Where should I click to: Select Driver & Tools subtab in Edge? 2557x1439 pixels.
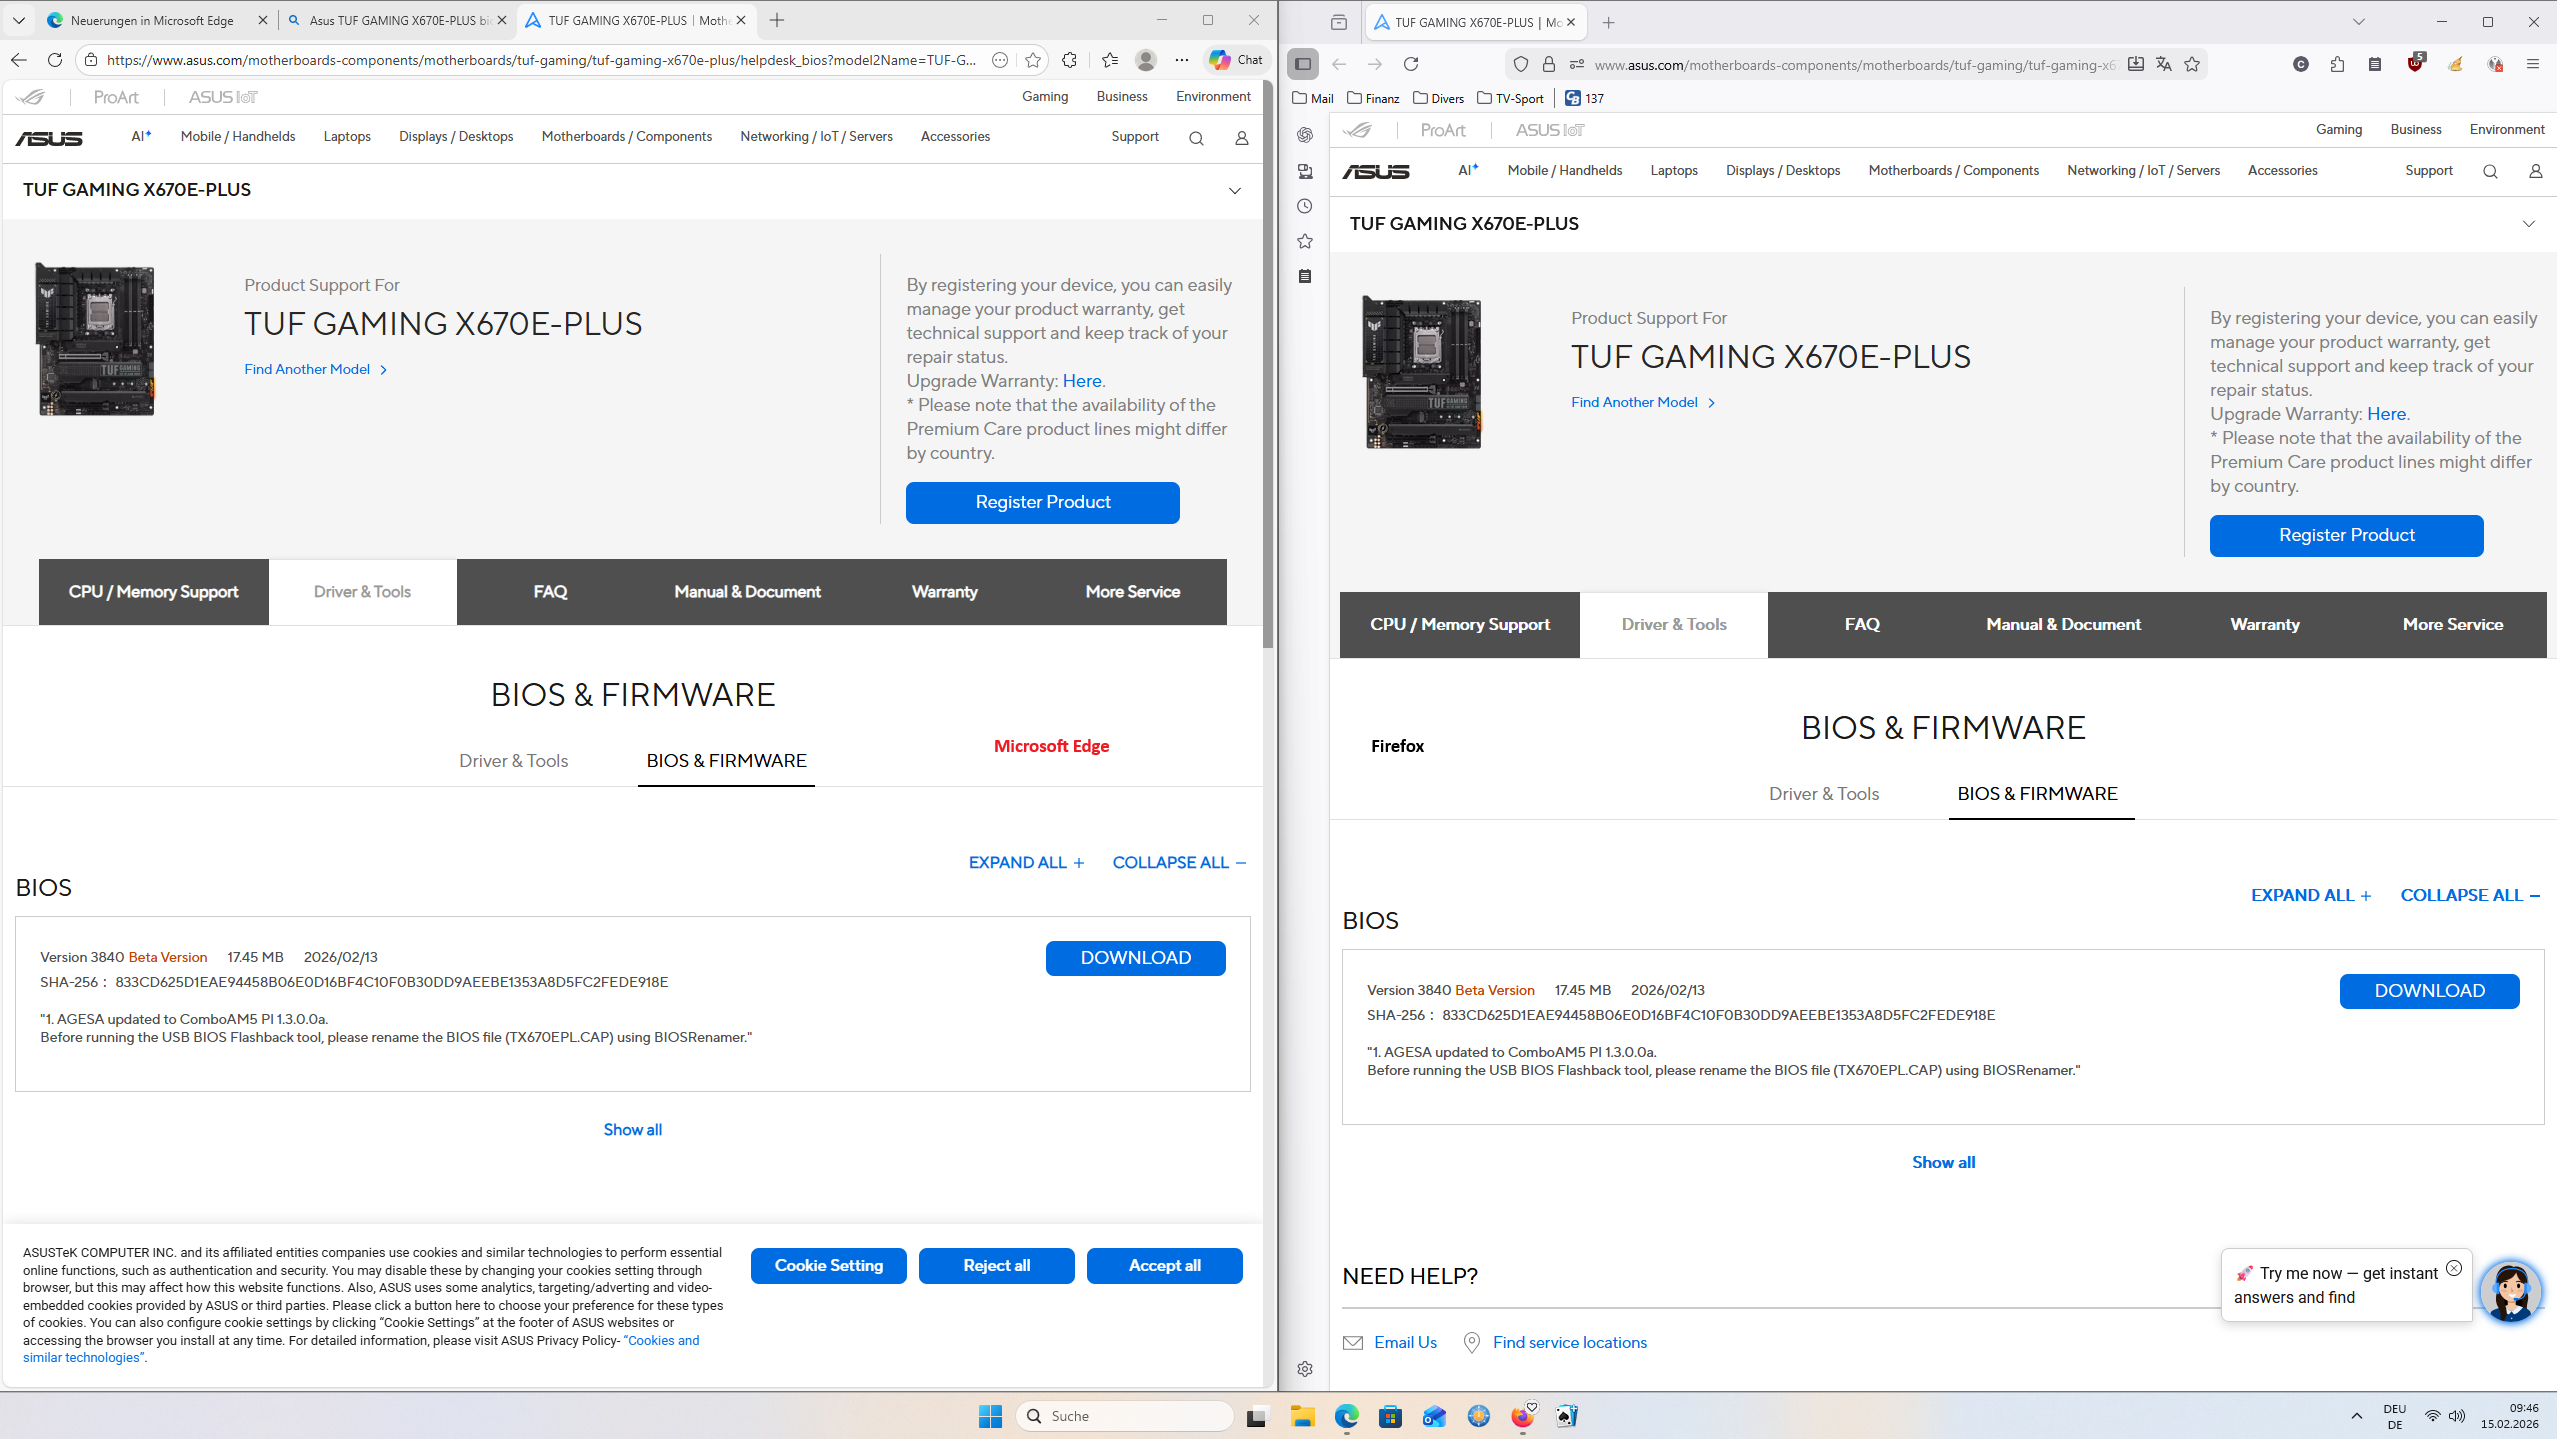513,761
